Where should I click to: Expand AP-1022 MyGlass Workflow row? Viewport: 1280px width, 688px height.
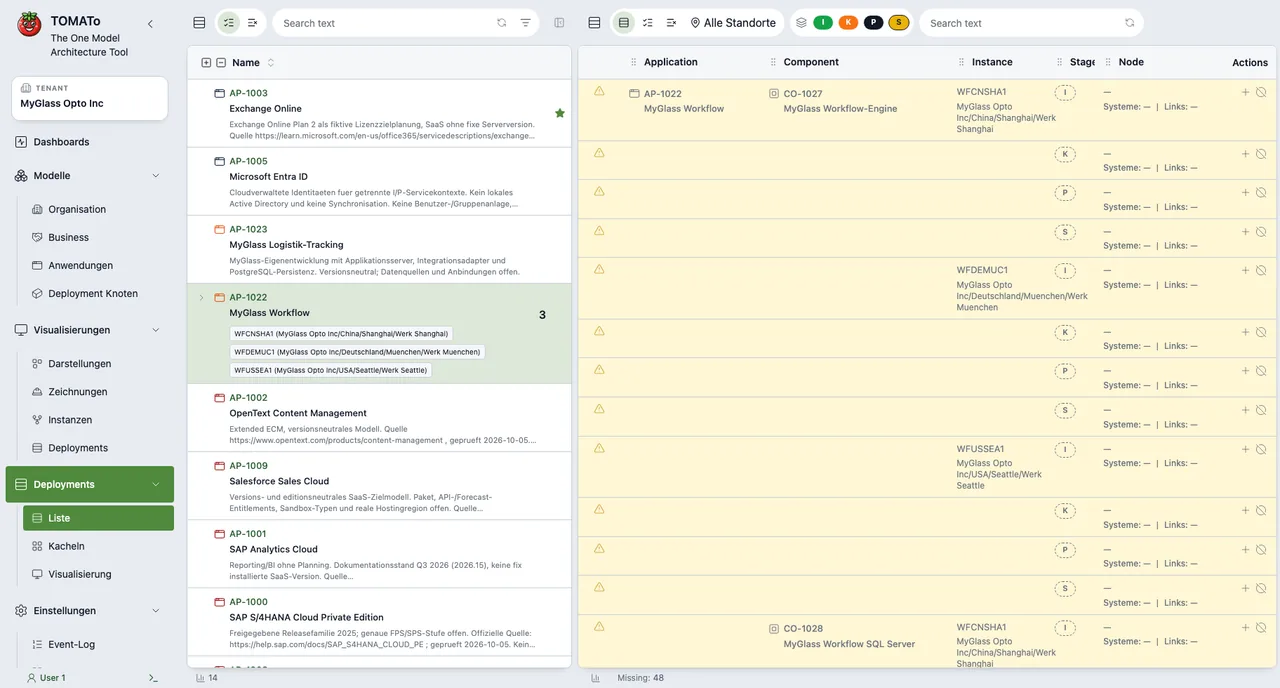click(x=201, y=297)
